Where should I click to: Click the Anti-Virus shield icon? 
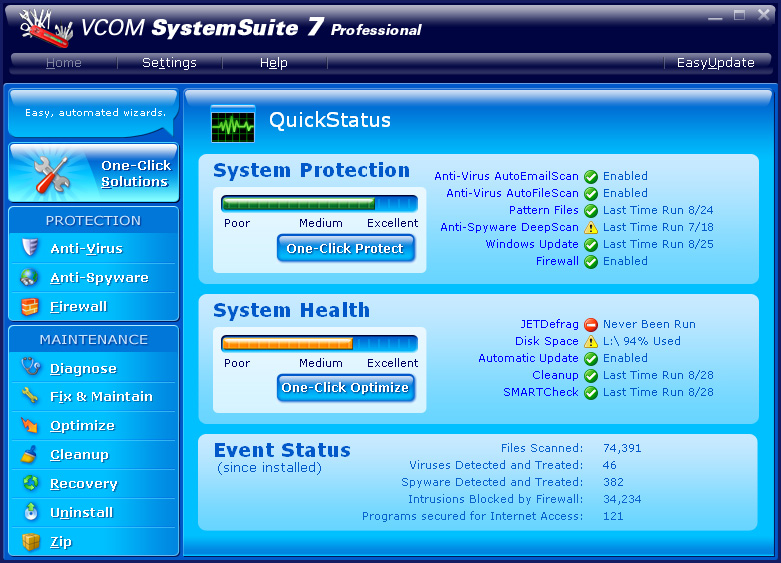[x=30, y=247]
